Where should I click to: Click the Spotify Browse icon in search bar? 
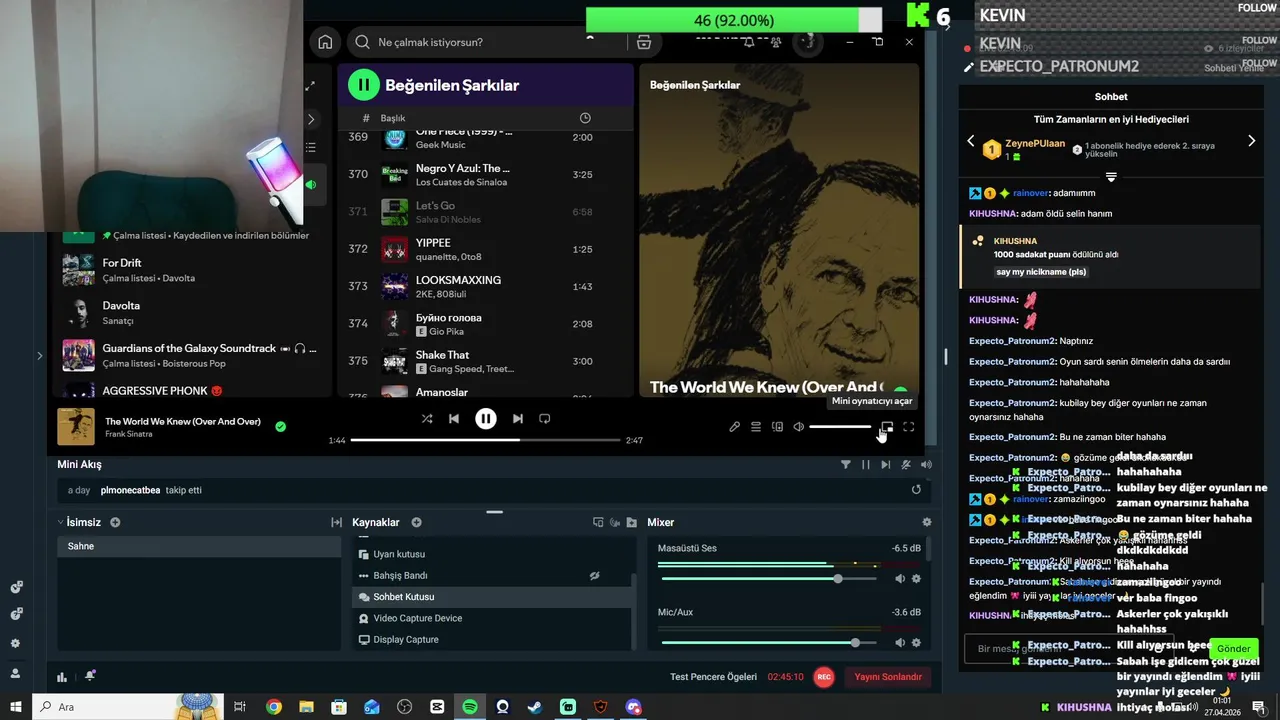coord(644,42)
